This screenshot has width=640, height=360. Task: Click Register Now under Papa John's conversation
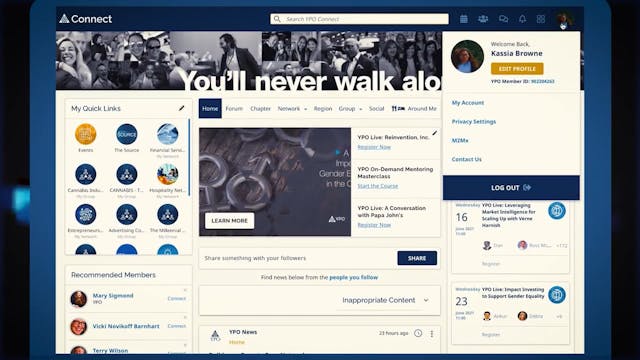pos(374,225)
